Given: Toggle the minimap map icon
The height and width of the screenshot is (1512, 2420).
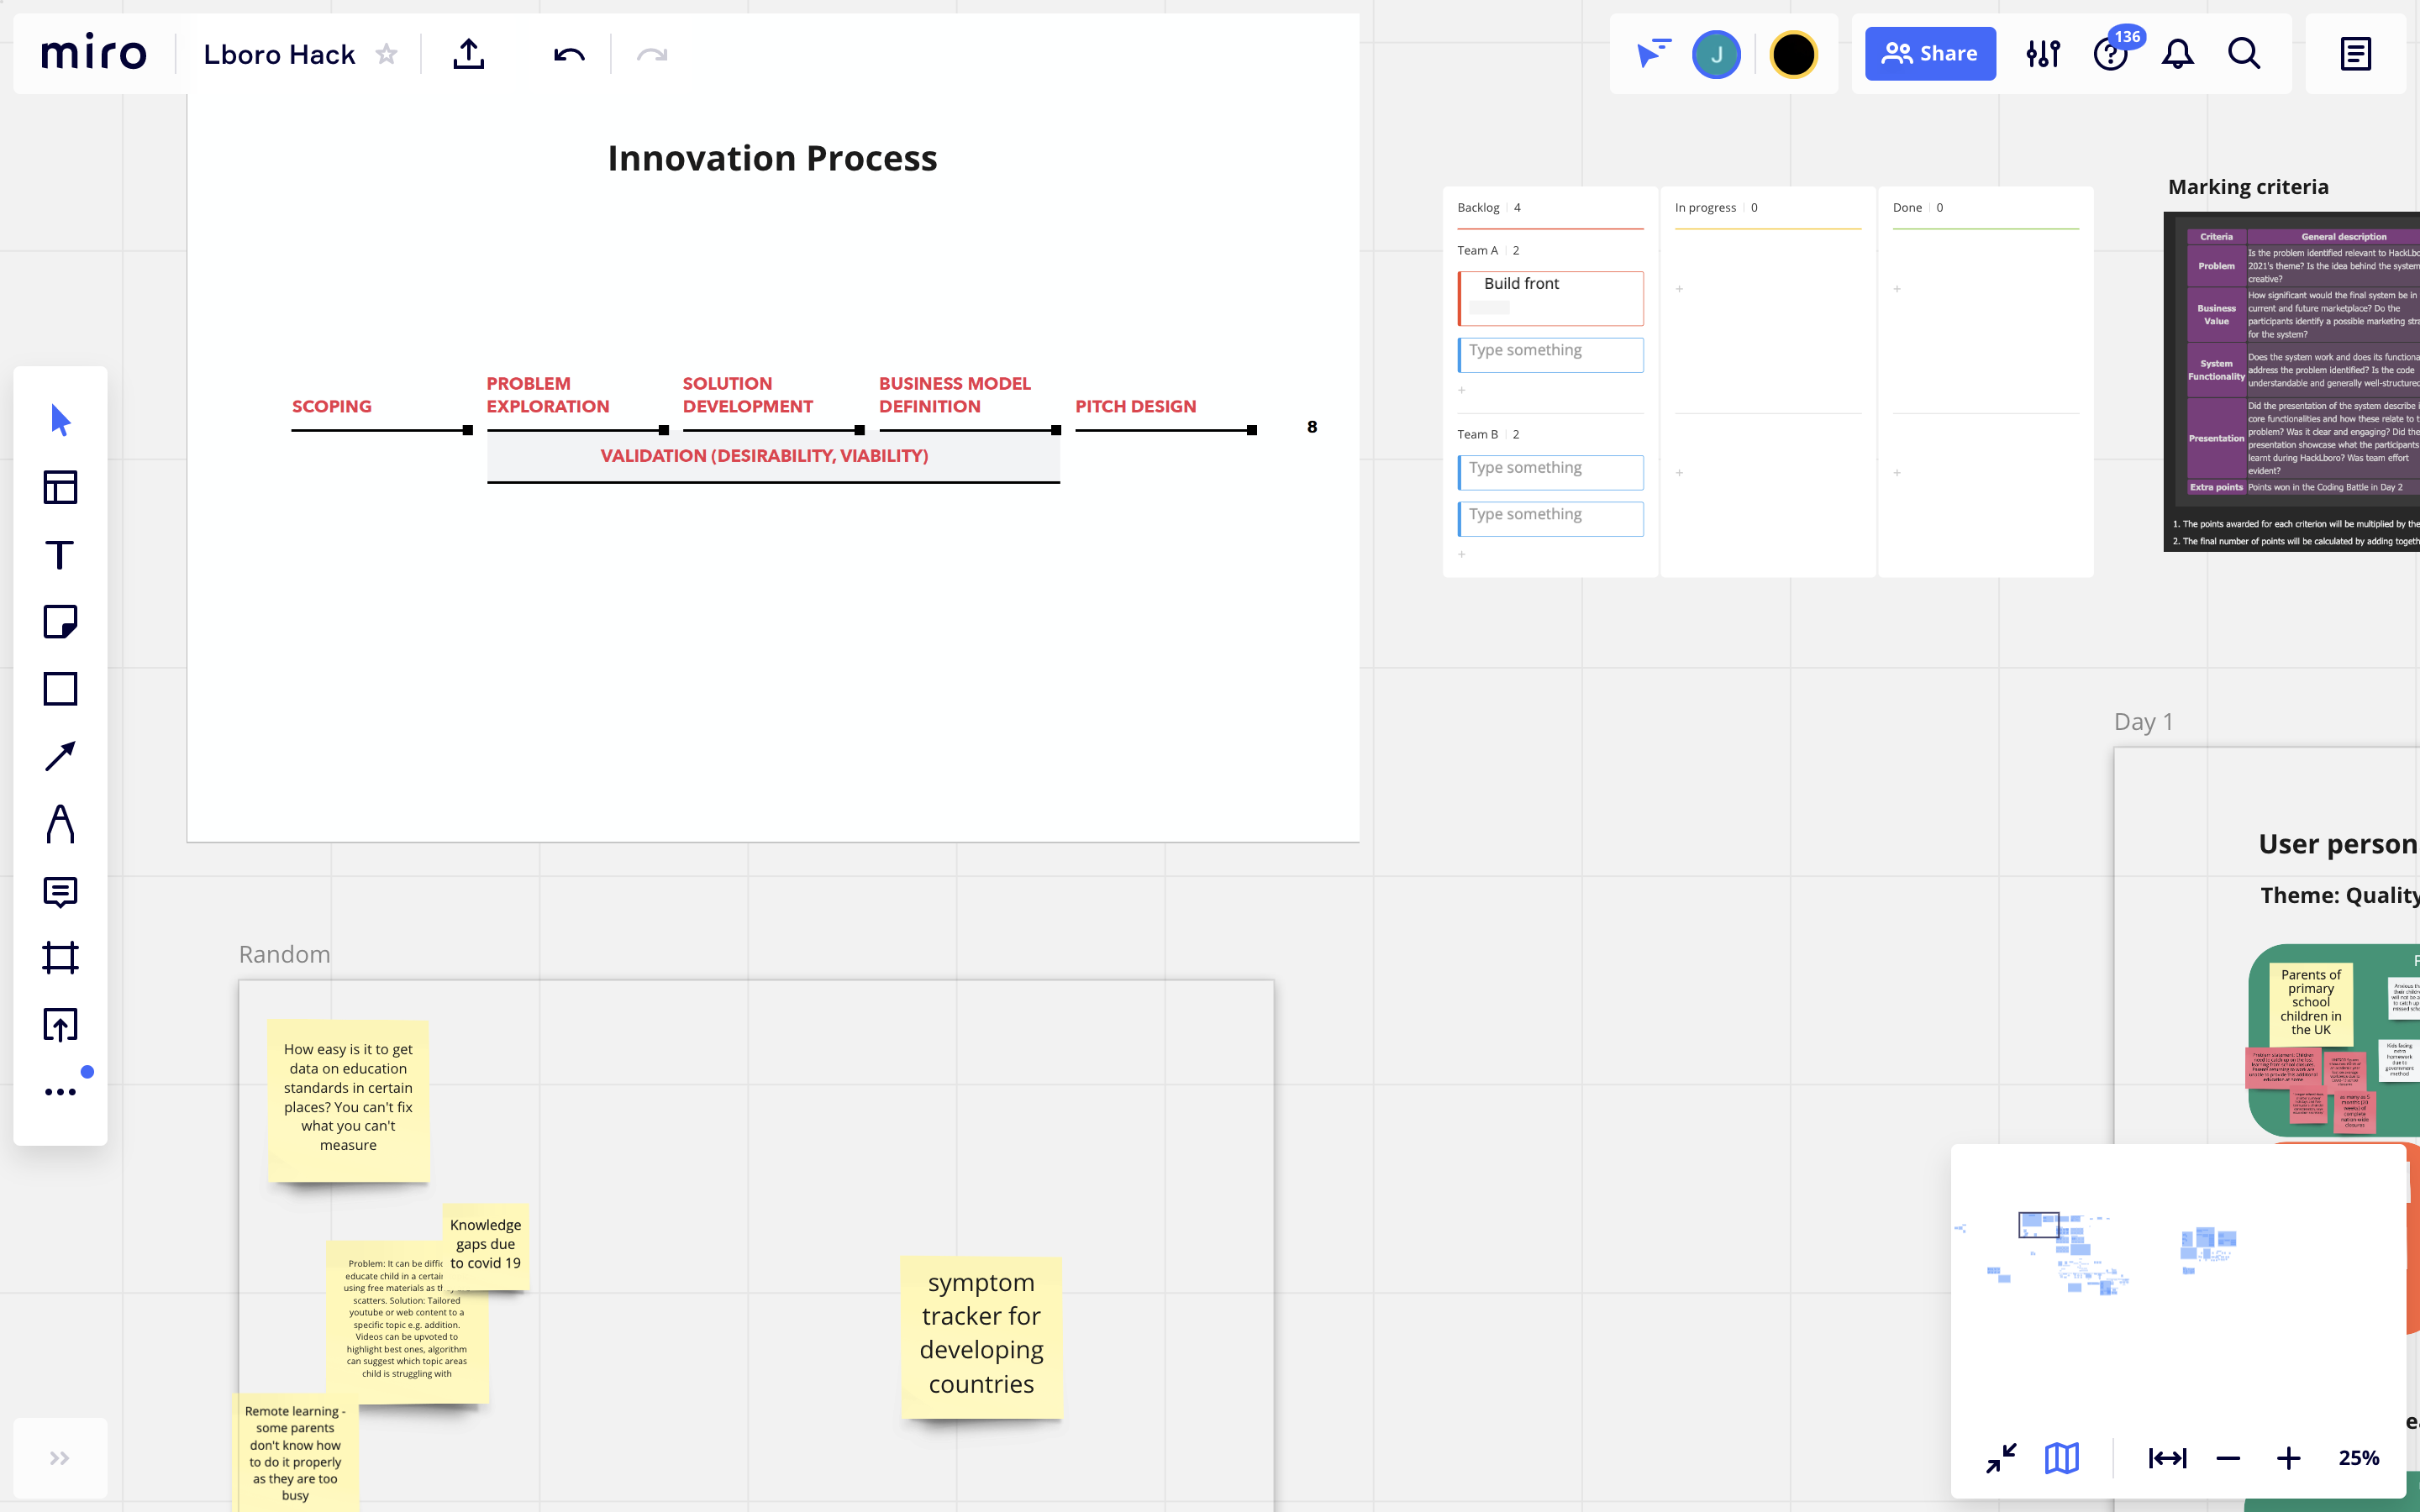Looking at the screenshot, I should coord(2061,1458).
